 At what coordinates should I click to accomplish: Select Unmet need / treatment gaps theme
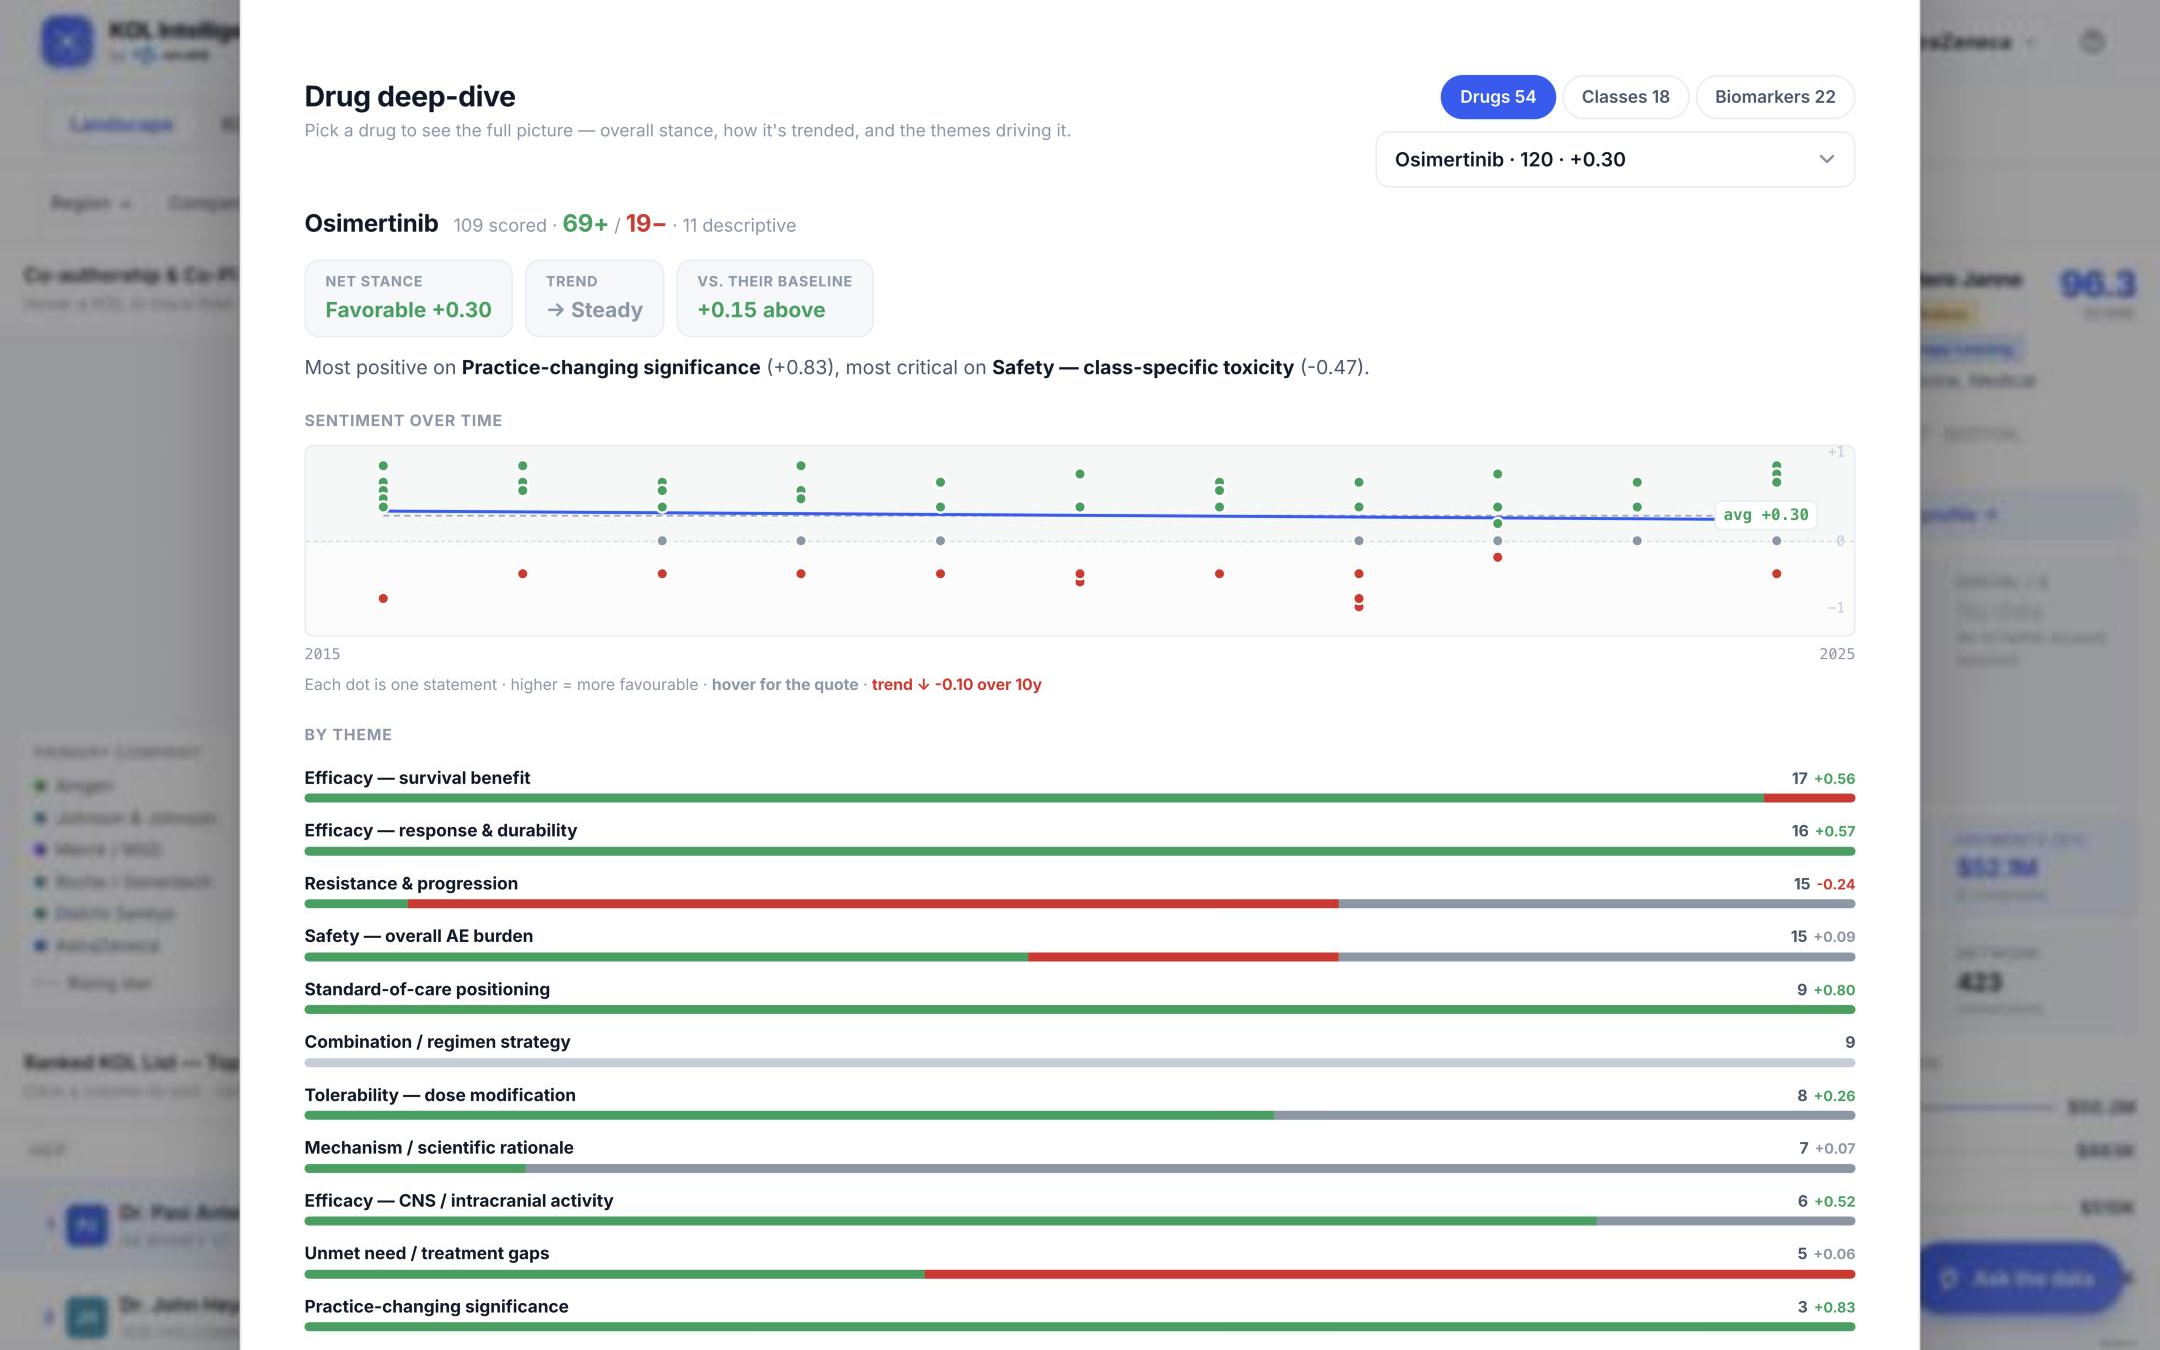(1080, 1261)
